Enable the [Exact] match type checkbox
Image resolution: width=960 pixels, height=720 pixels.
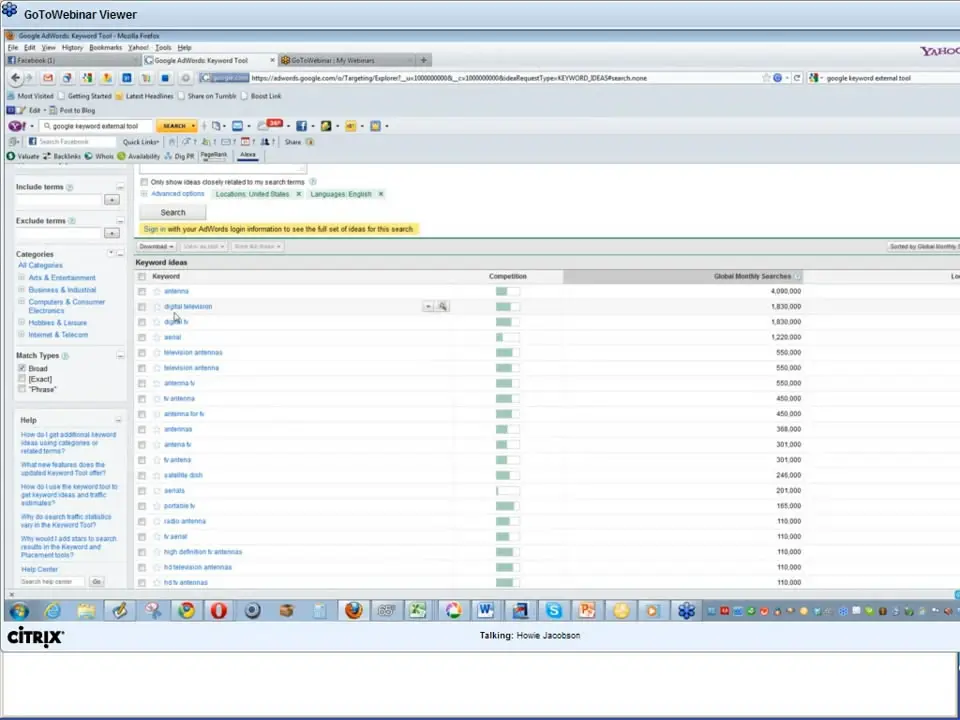click(x=22, y=379)
